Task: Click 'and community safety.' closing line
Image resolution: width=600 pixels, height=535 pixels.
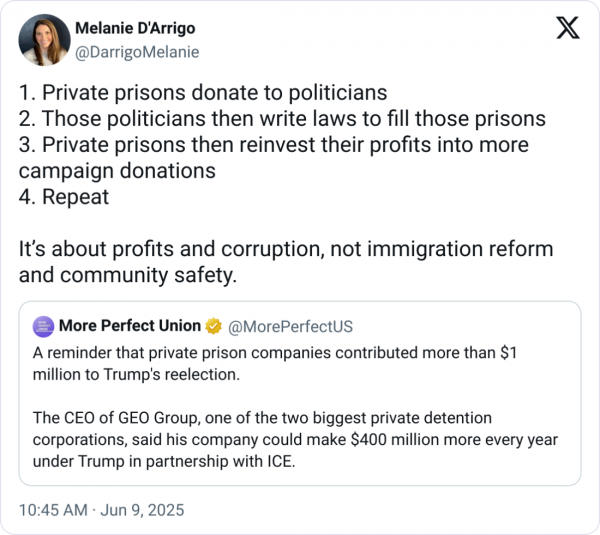Action: click(x=128, y=275)
